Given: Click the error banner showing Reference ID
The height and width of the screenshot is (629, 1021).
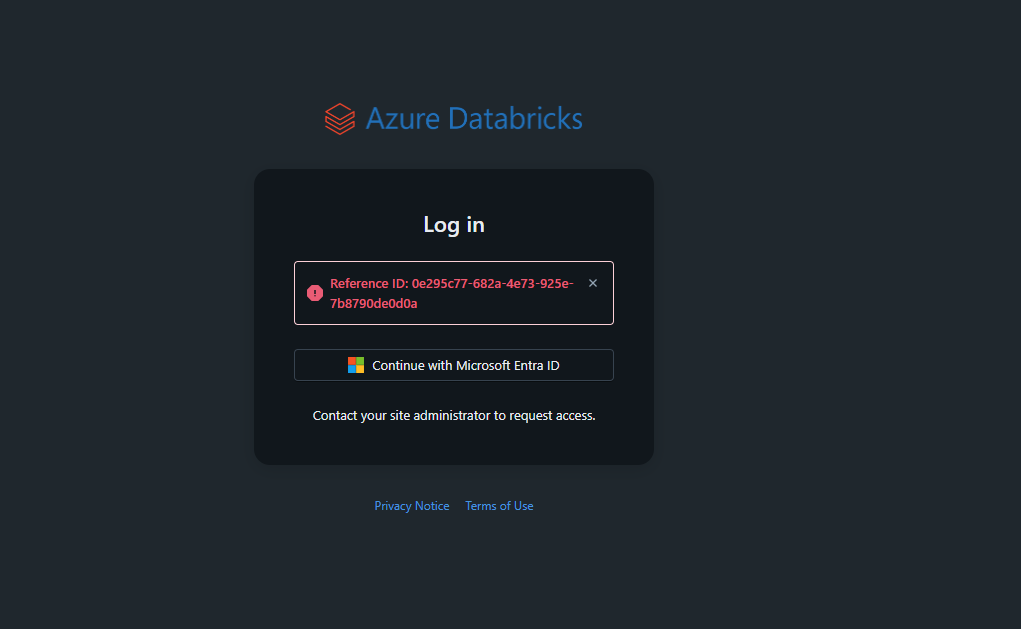Looking at the screenshot, I should coord(453,292).
